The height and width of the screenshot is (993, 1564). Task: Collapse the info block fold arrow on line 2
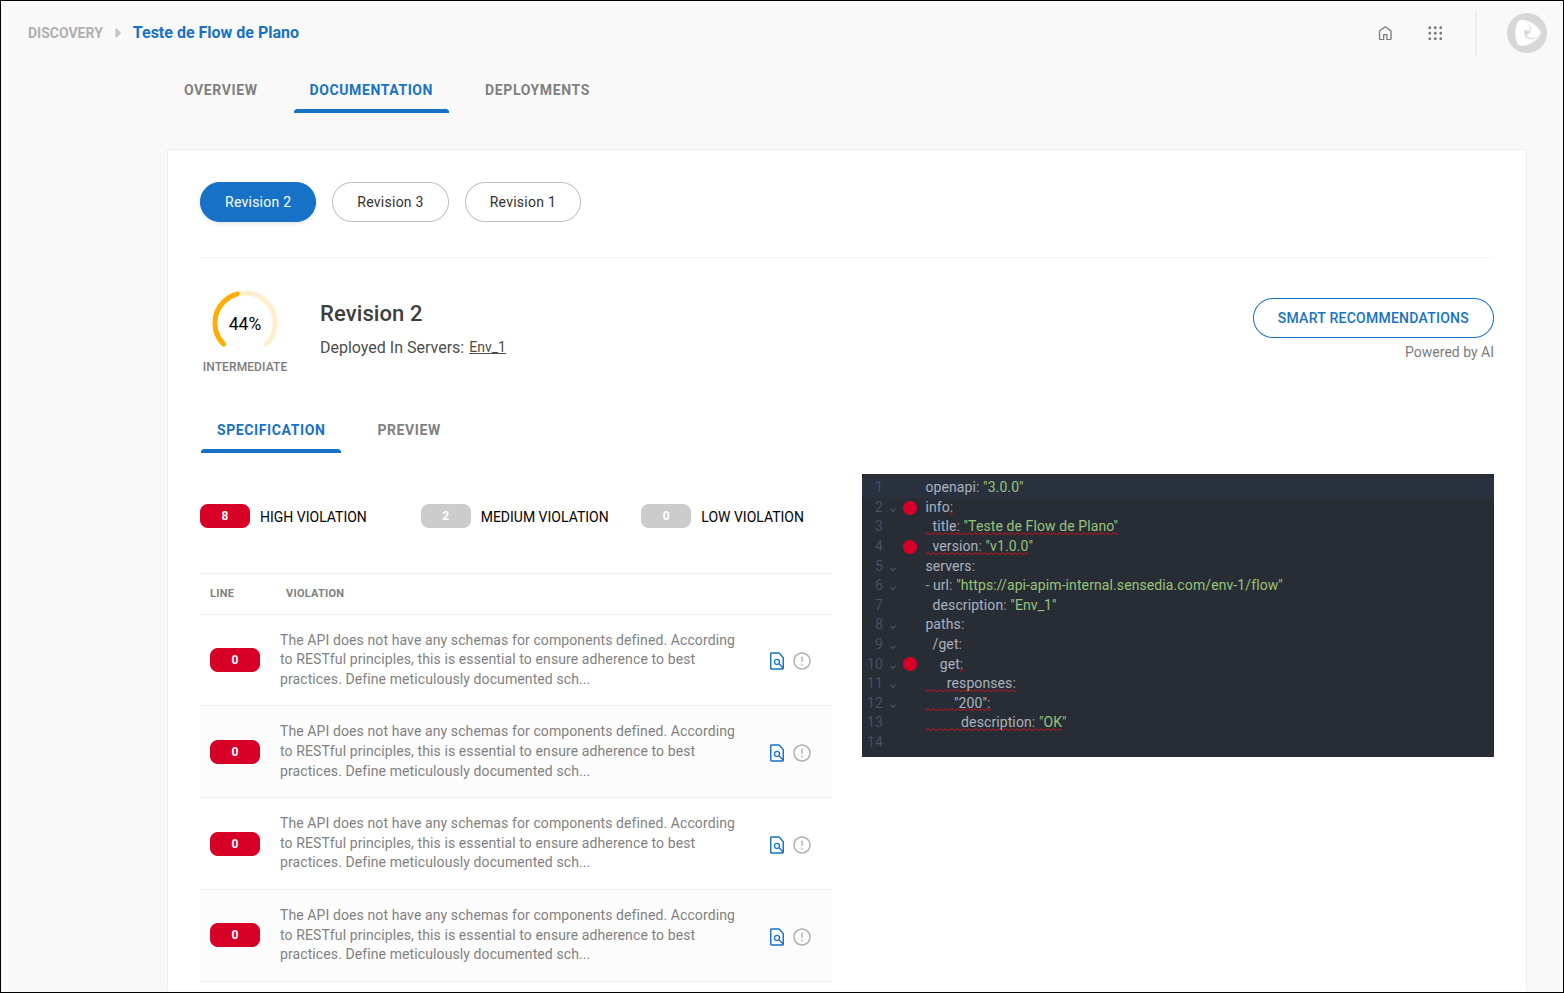893,508
